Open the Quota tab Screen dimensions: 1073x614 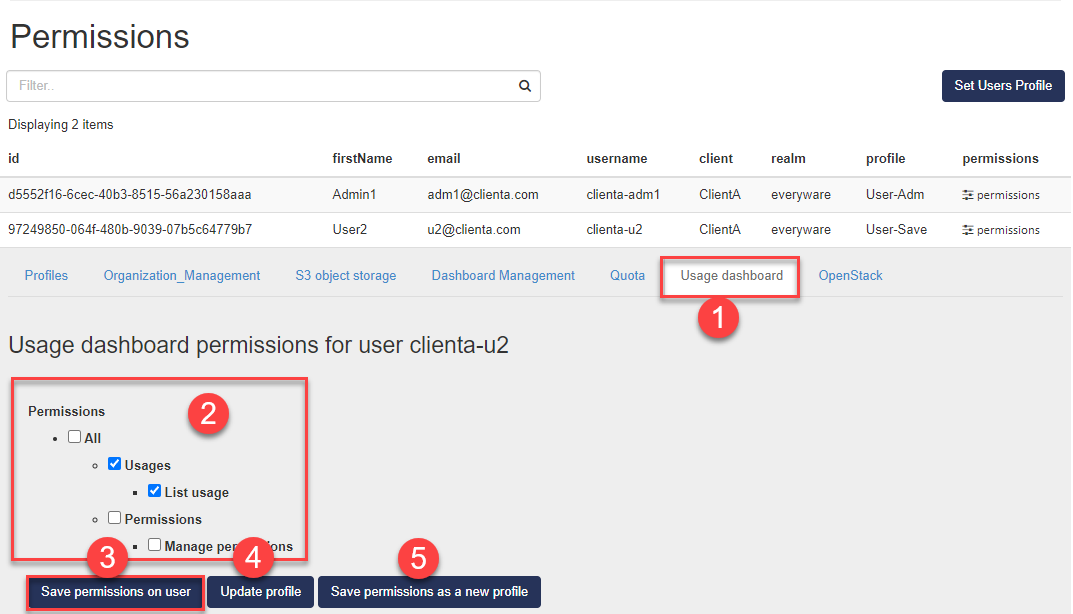627,275
